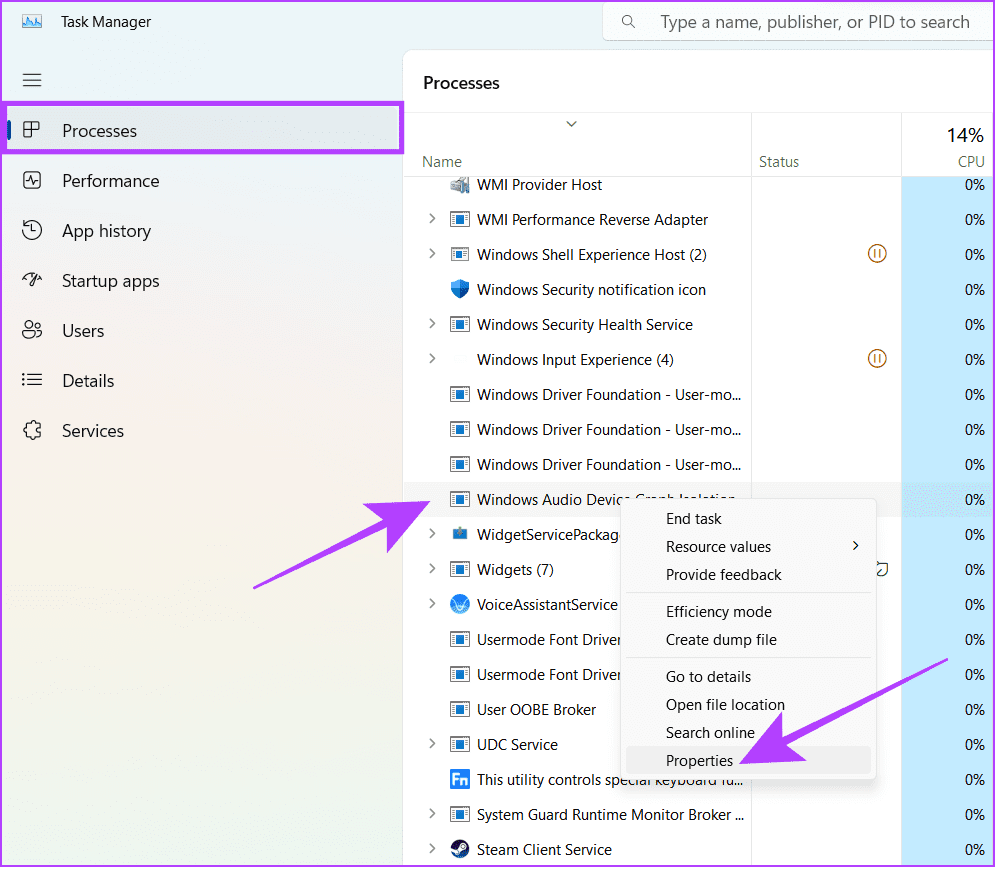Image resolution: width=995 pixels, height=869 pixels.
Task: Open the Details list icon
Action: (32, 380)
